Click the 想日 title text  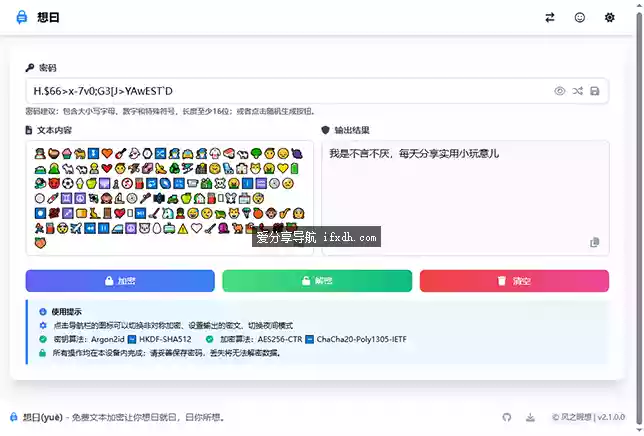[x=48, y=17]
